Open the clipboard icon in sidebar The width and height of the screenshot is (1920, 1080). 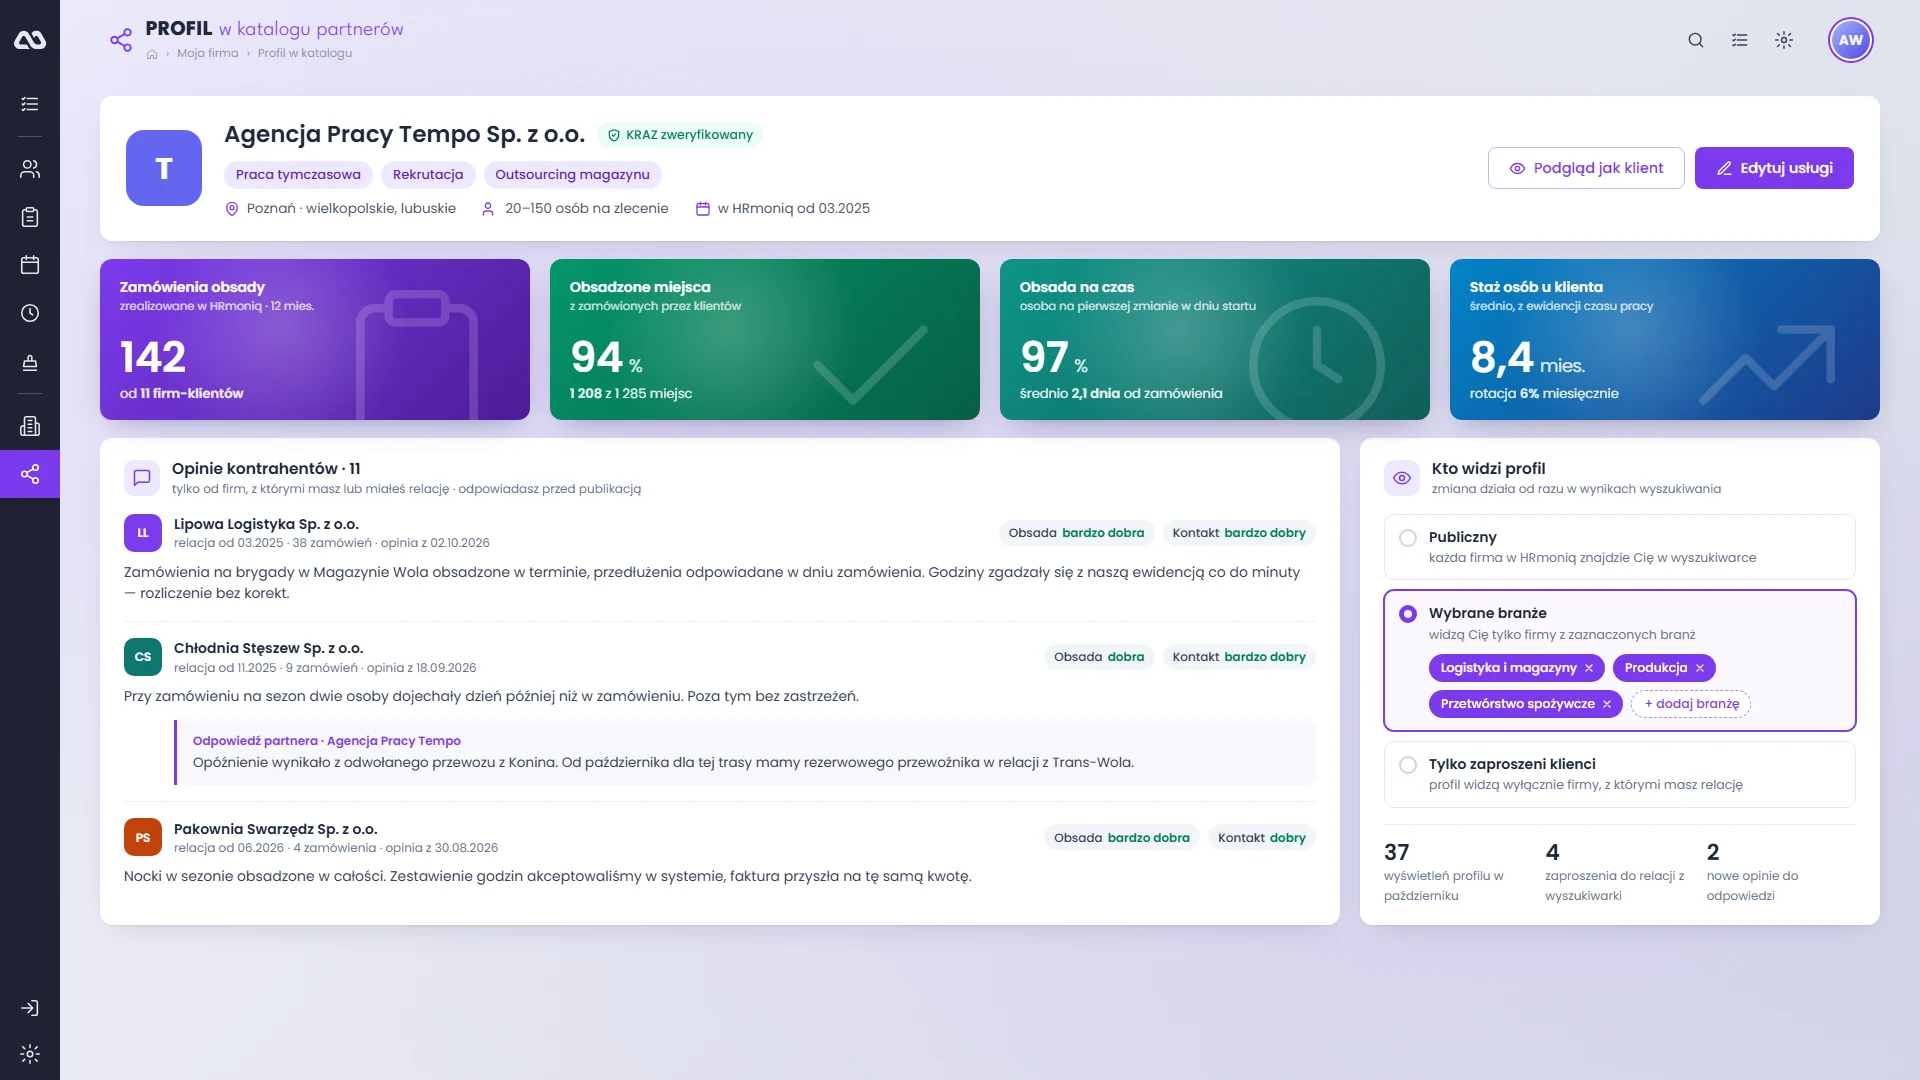click(x=30, y=217)
